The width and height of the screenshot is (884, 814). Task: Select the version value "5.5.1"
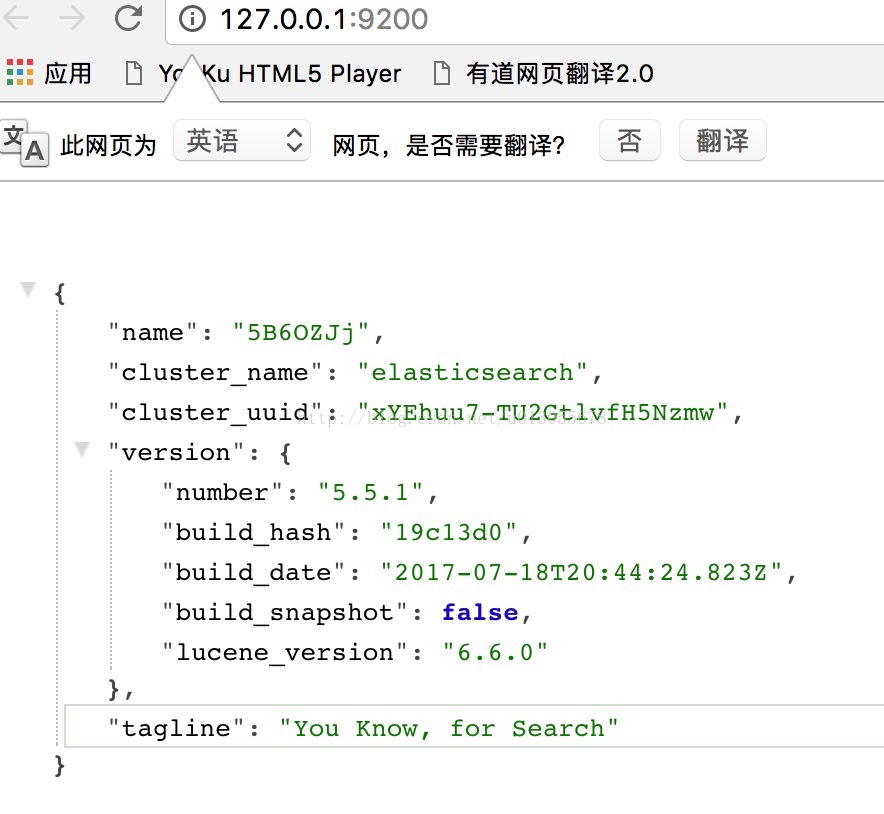click(370, 492)
